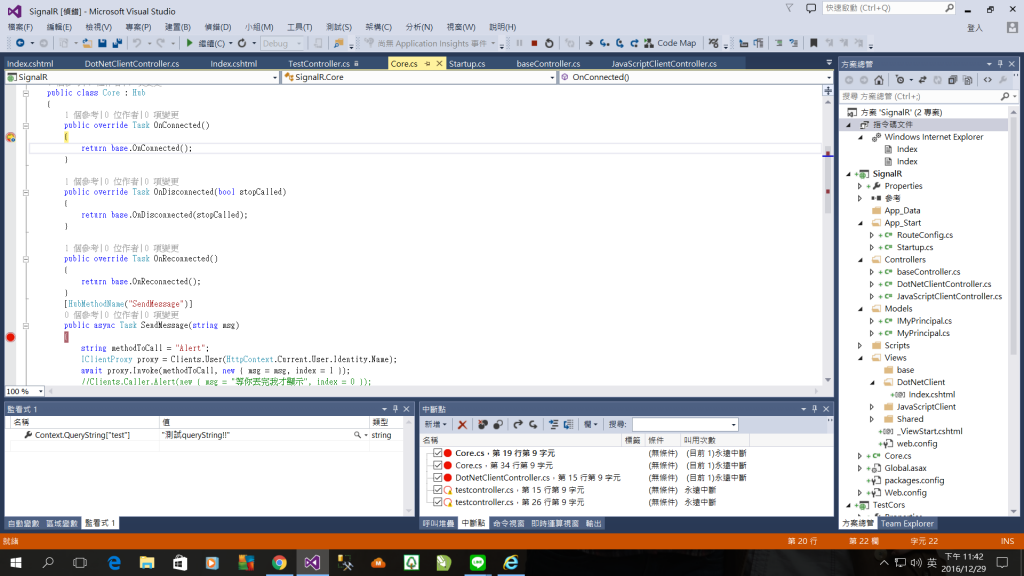The width and height of the screenshot is (1024, 576).
Task: Open the 工具(T) menu
Action: [x=299, y=27]
